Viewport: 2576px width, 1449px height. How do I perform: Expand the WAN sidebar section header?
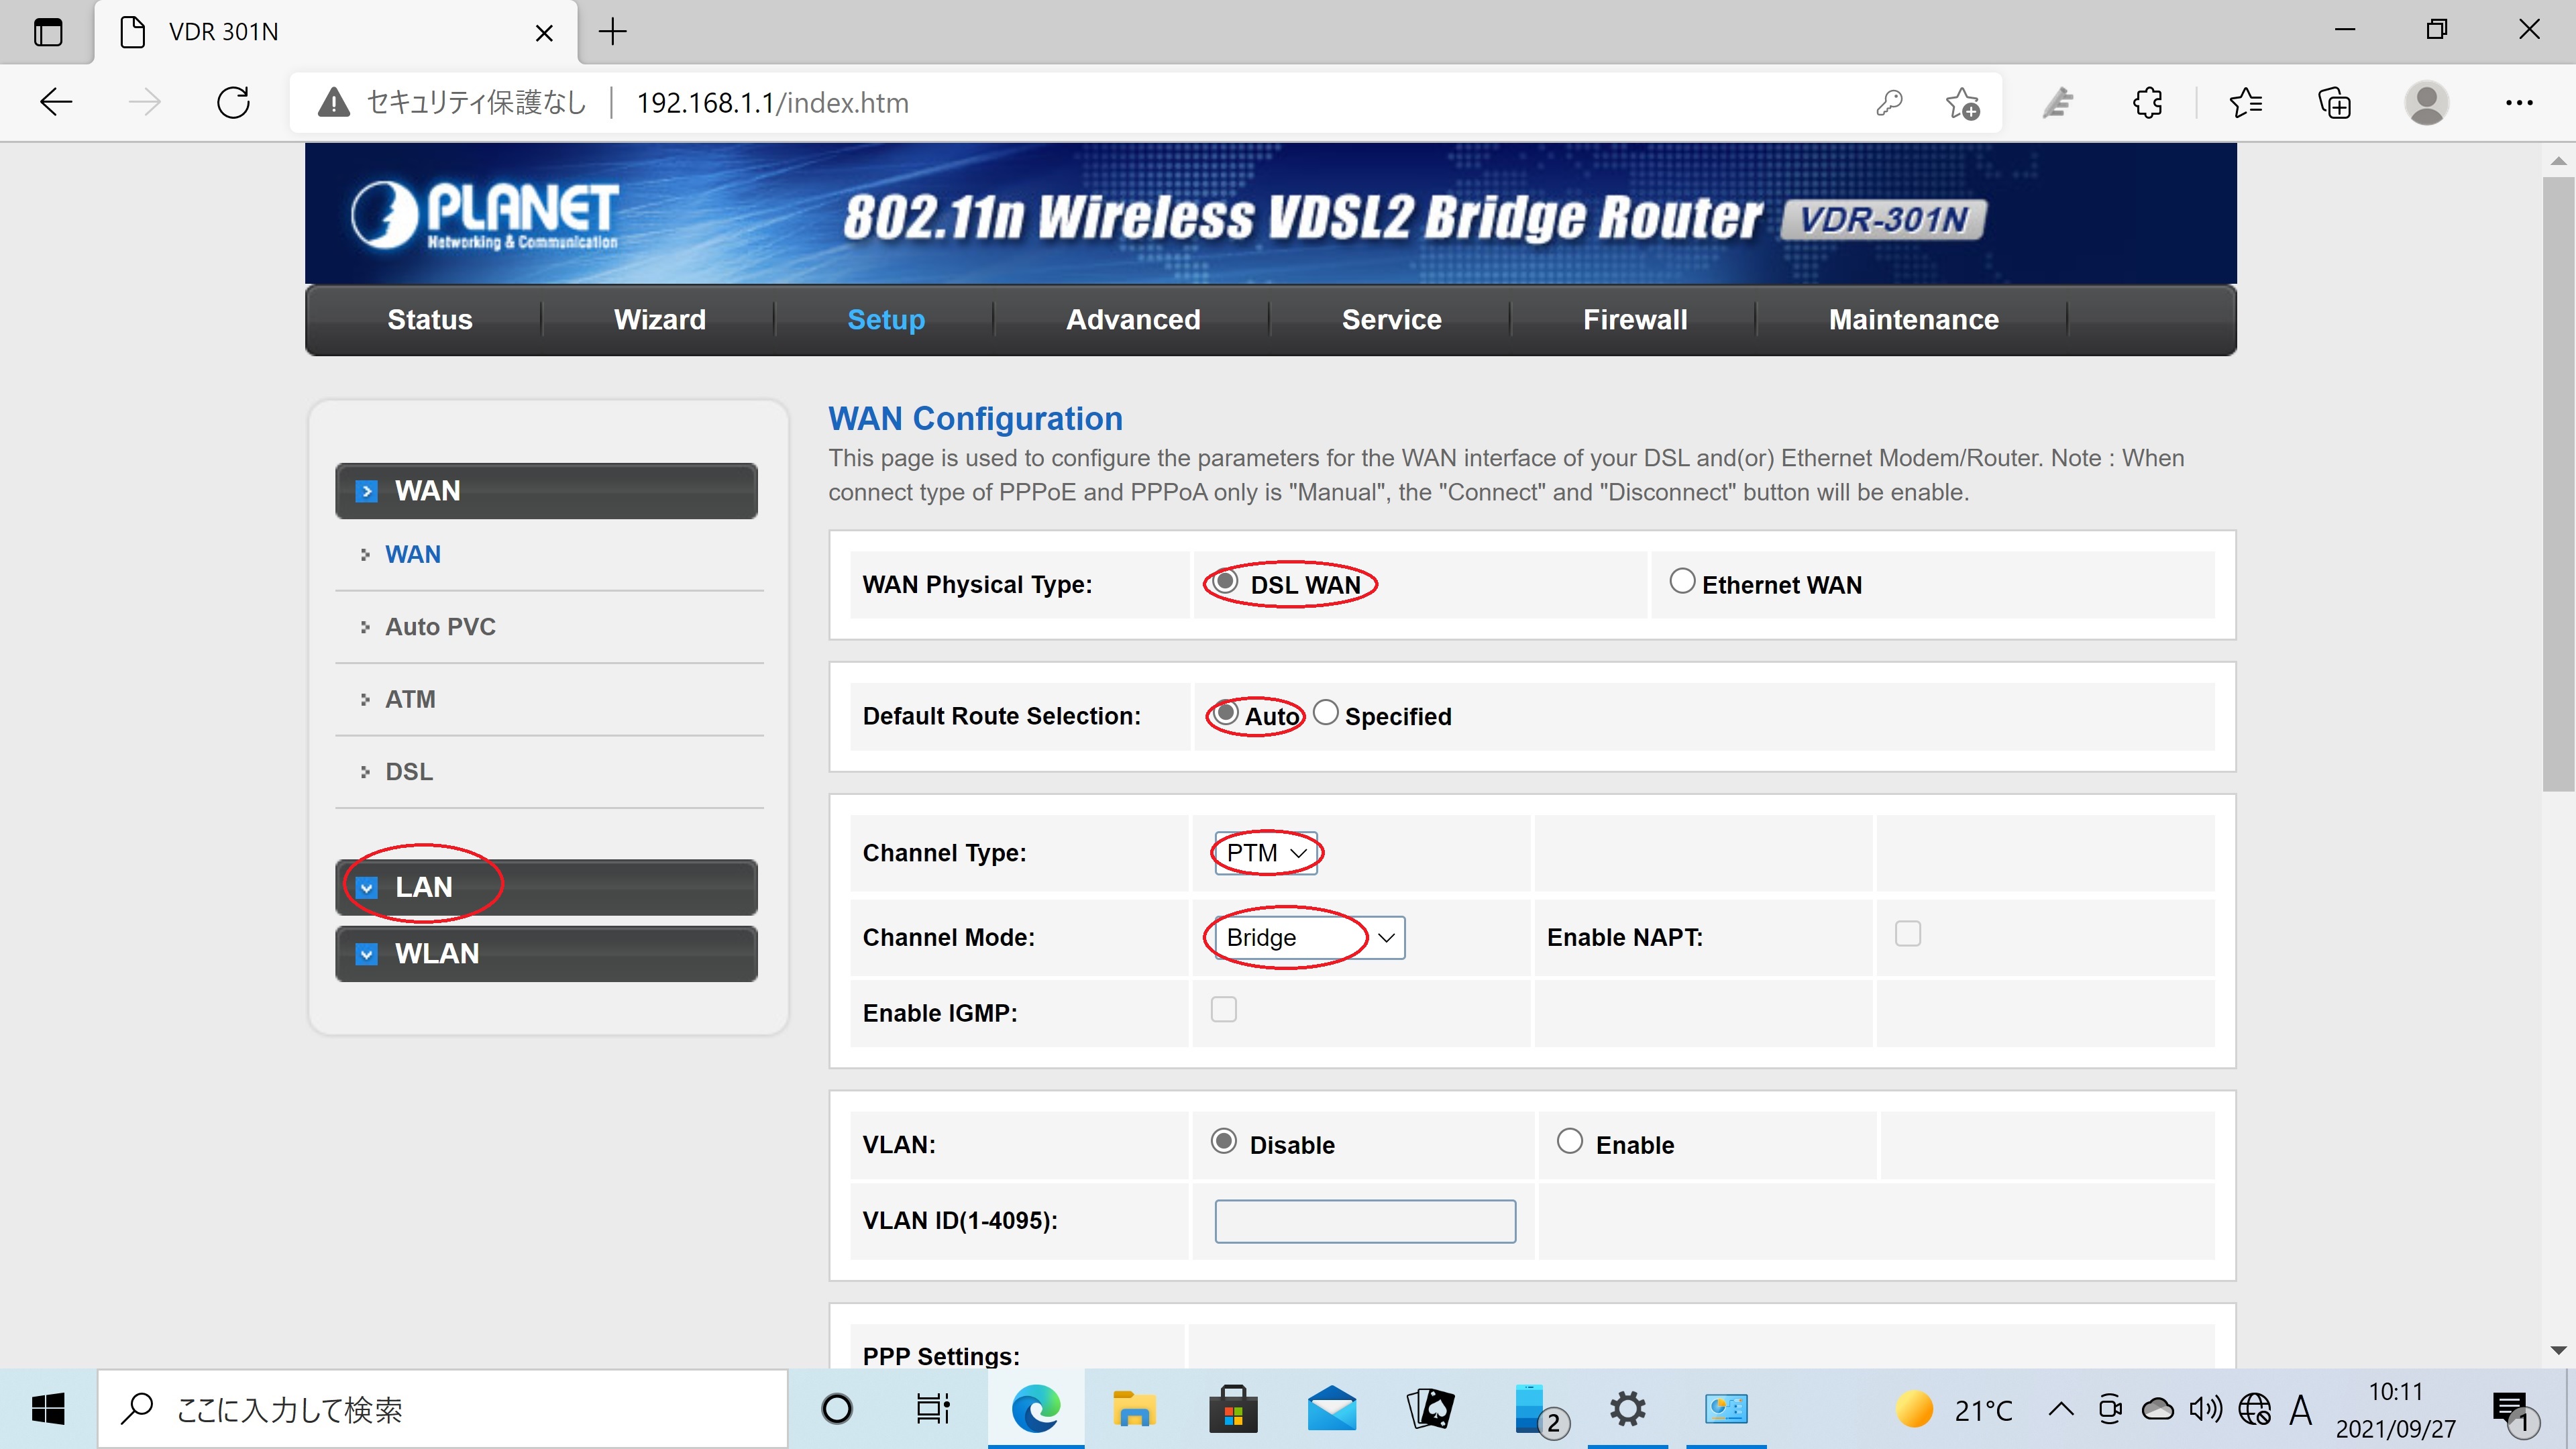point(546,491)
